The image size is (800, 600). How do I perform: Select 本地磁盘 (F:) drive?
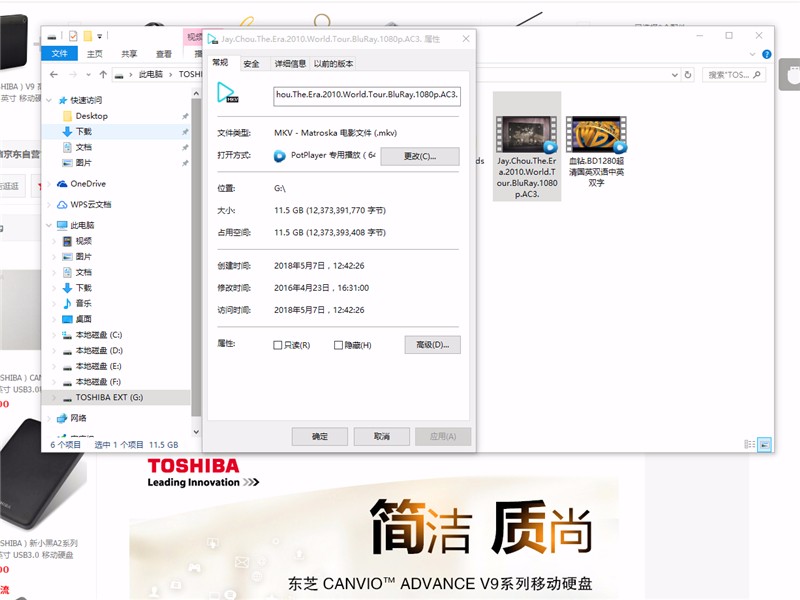(98, 382)
